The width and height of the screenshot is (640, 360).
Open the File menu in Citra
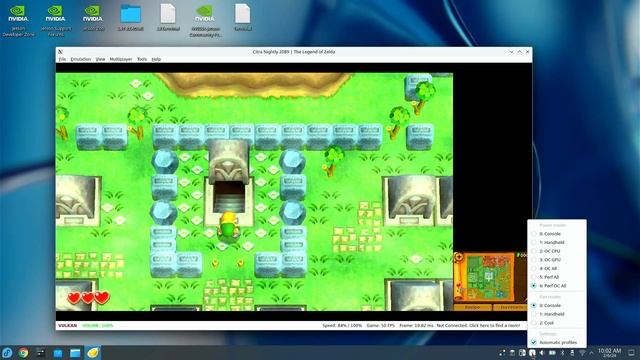click(62, 59)
